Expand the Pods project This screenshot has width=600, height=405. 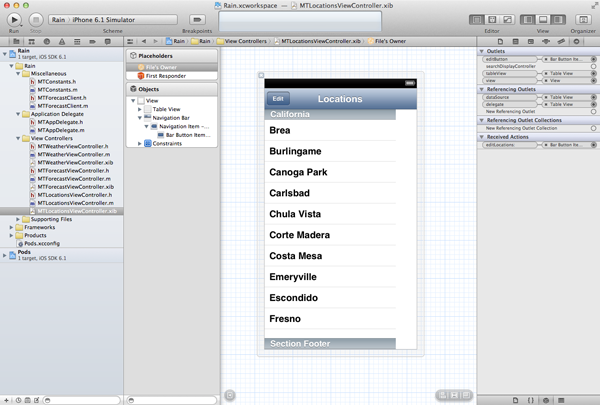5,255
